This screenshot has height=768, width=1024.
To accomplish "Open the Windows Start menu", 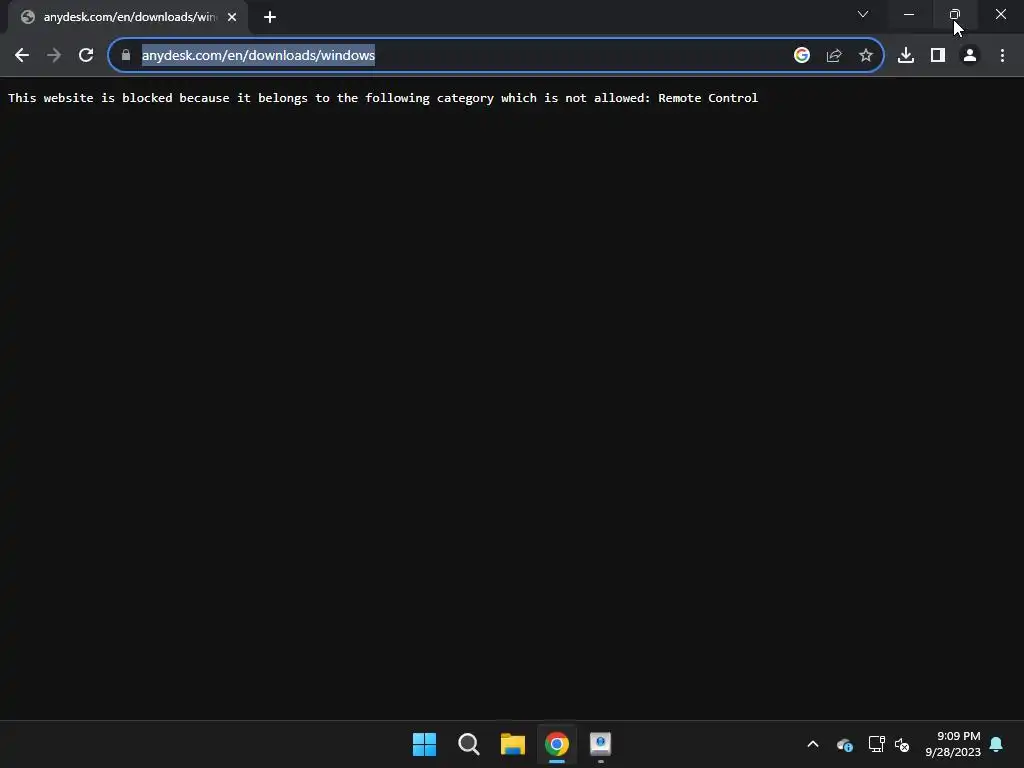I will click(424, 744).
